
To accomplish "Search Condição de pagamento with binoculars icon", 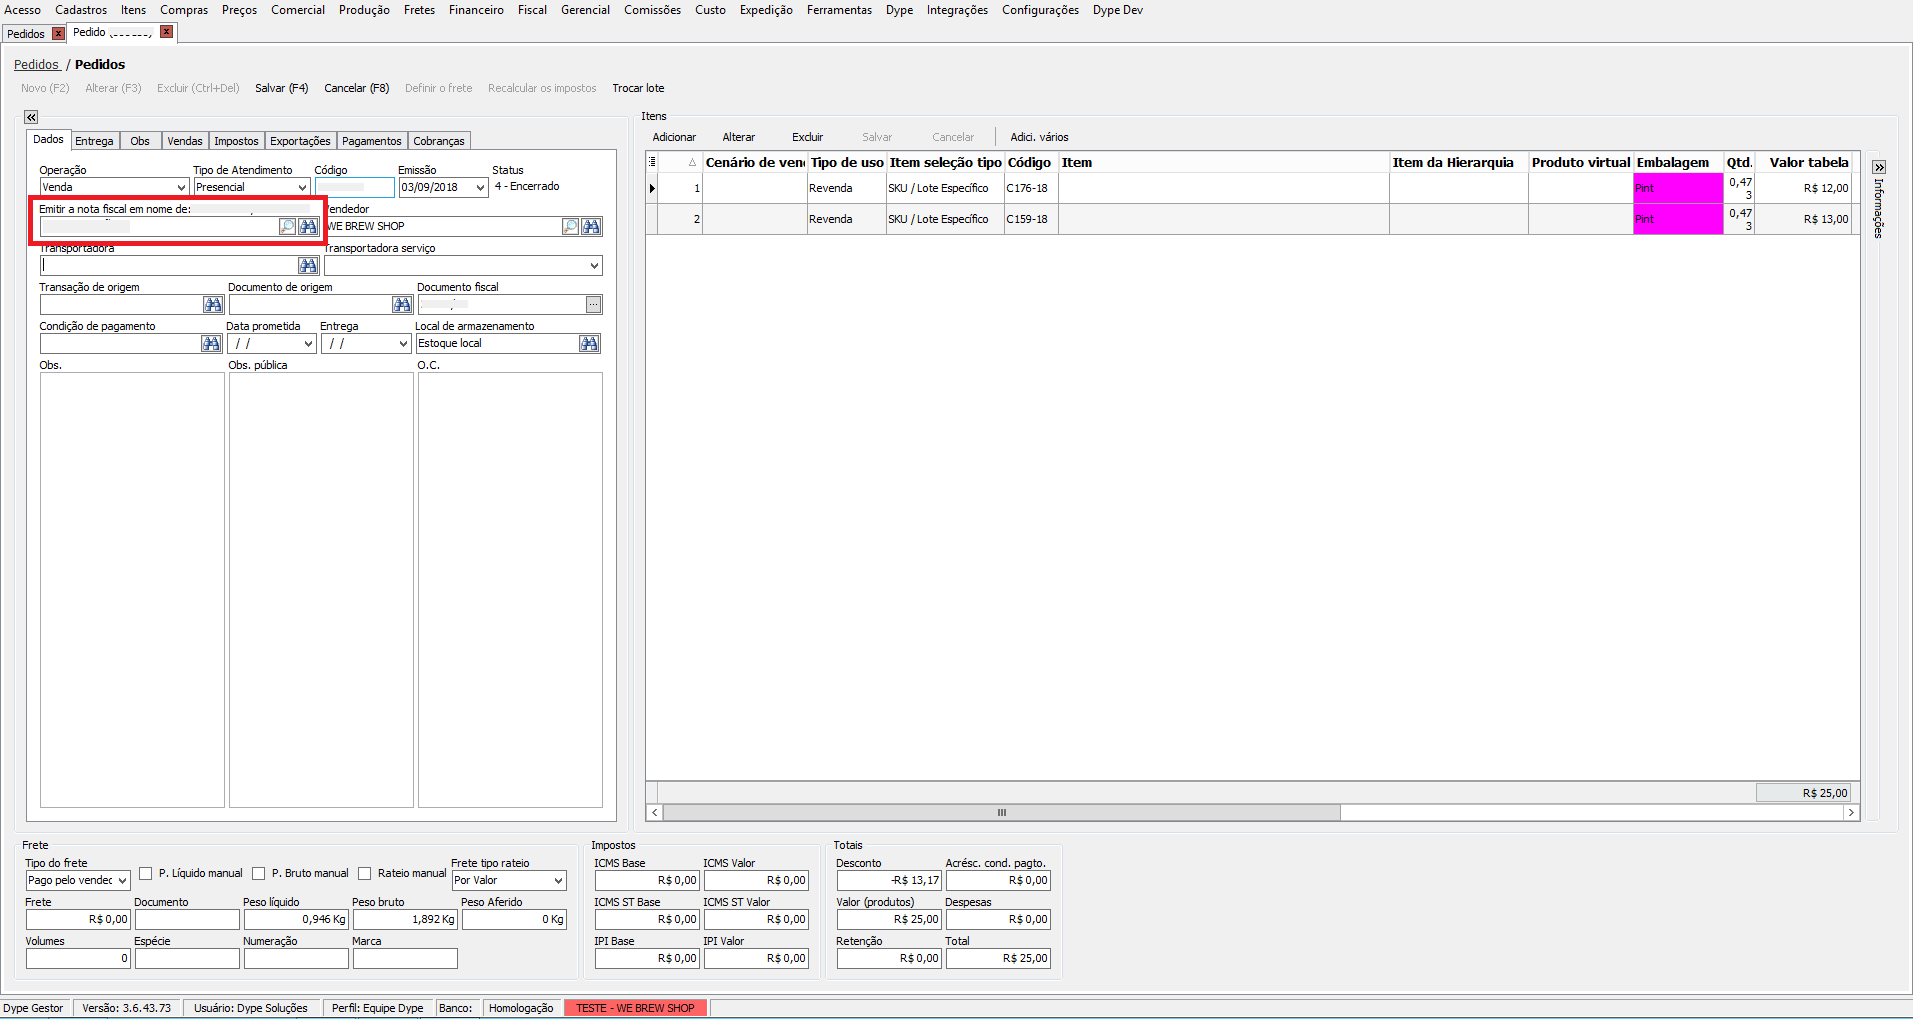I will [x=211, y=344].
